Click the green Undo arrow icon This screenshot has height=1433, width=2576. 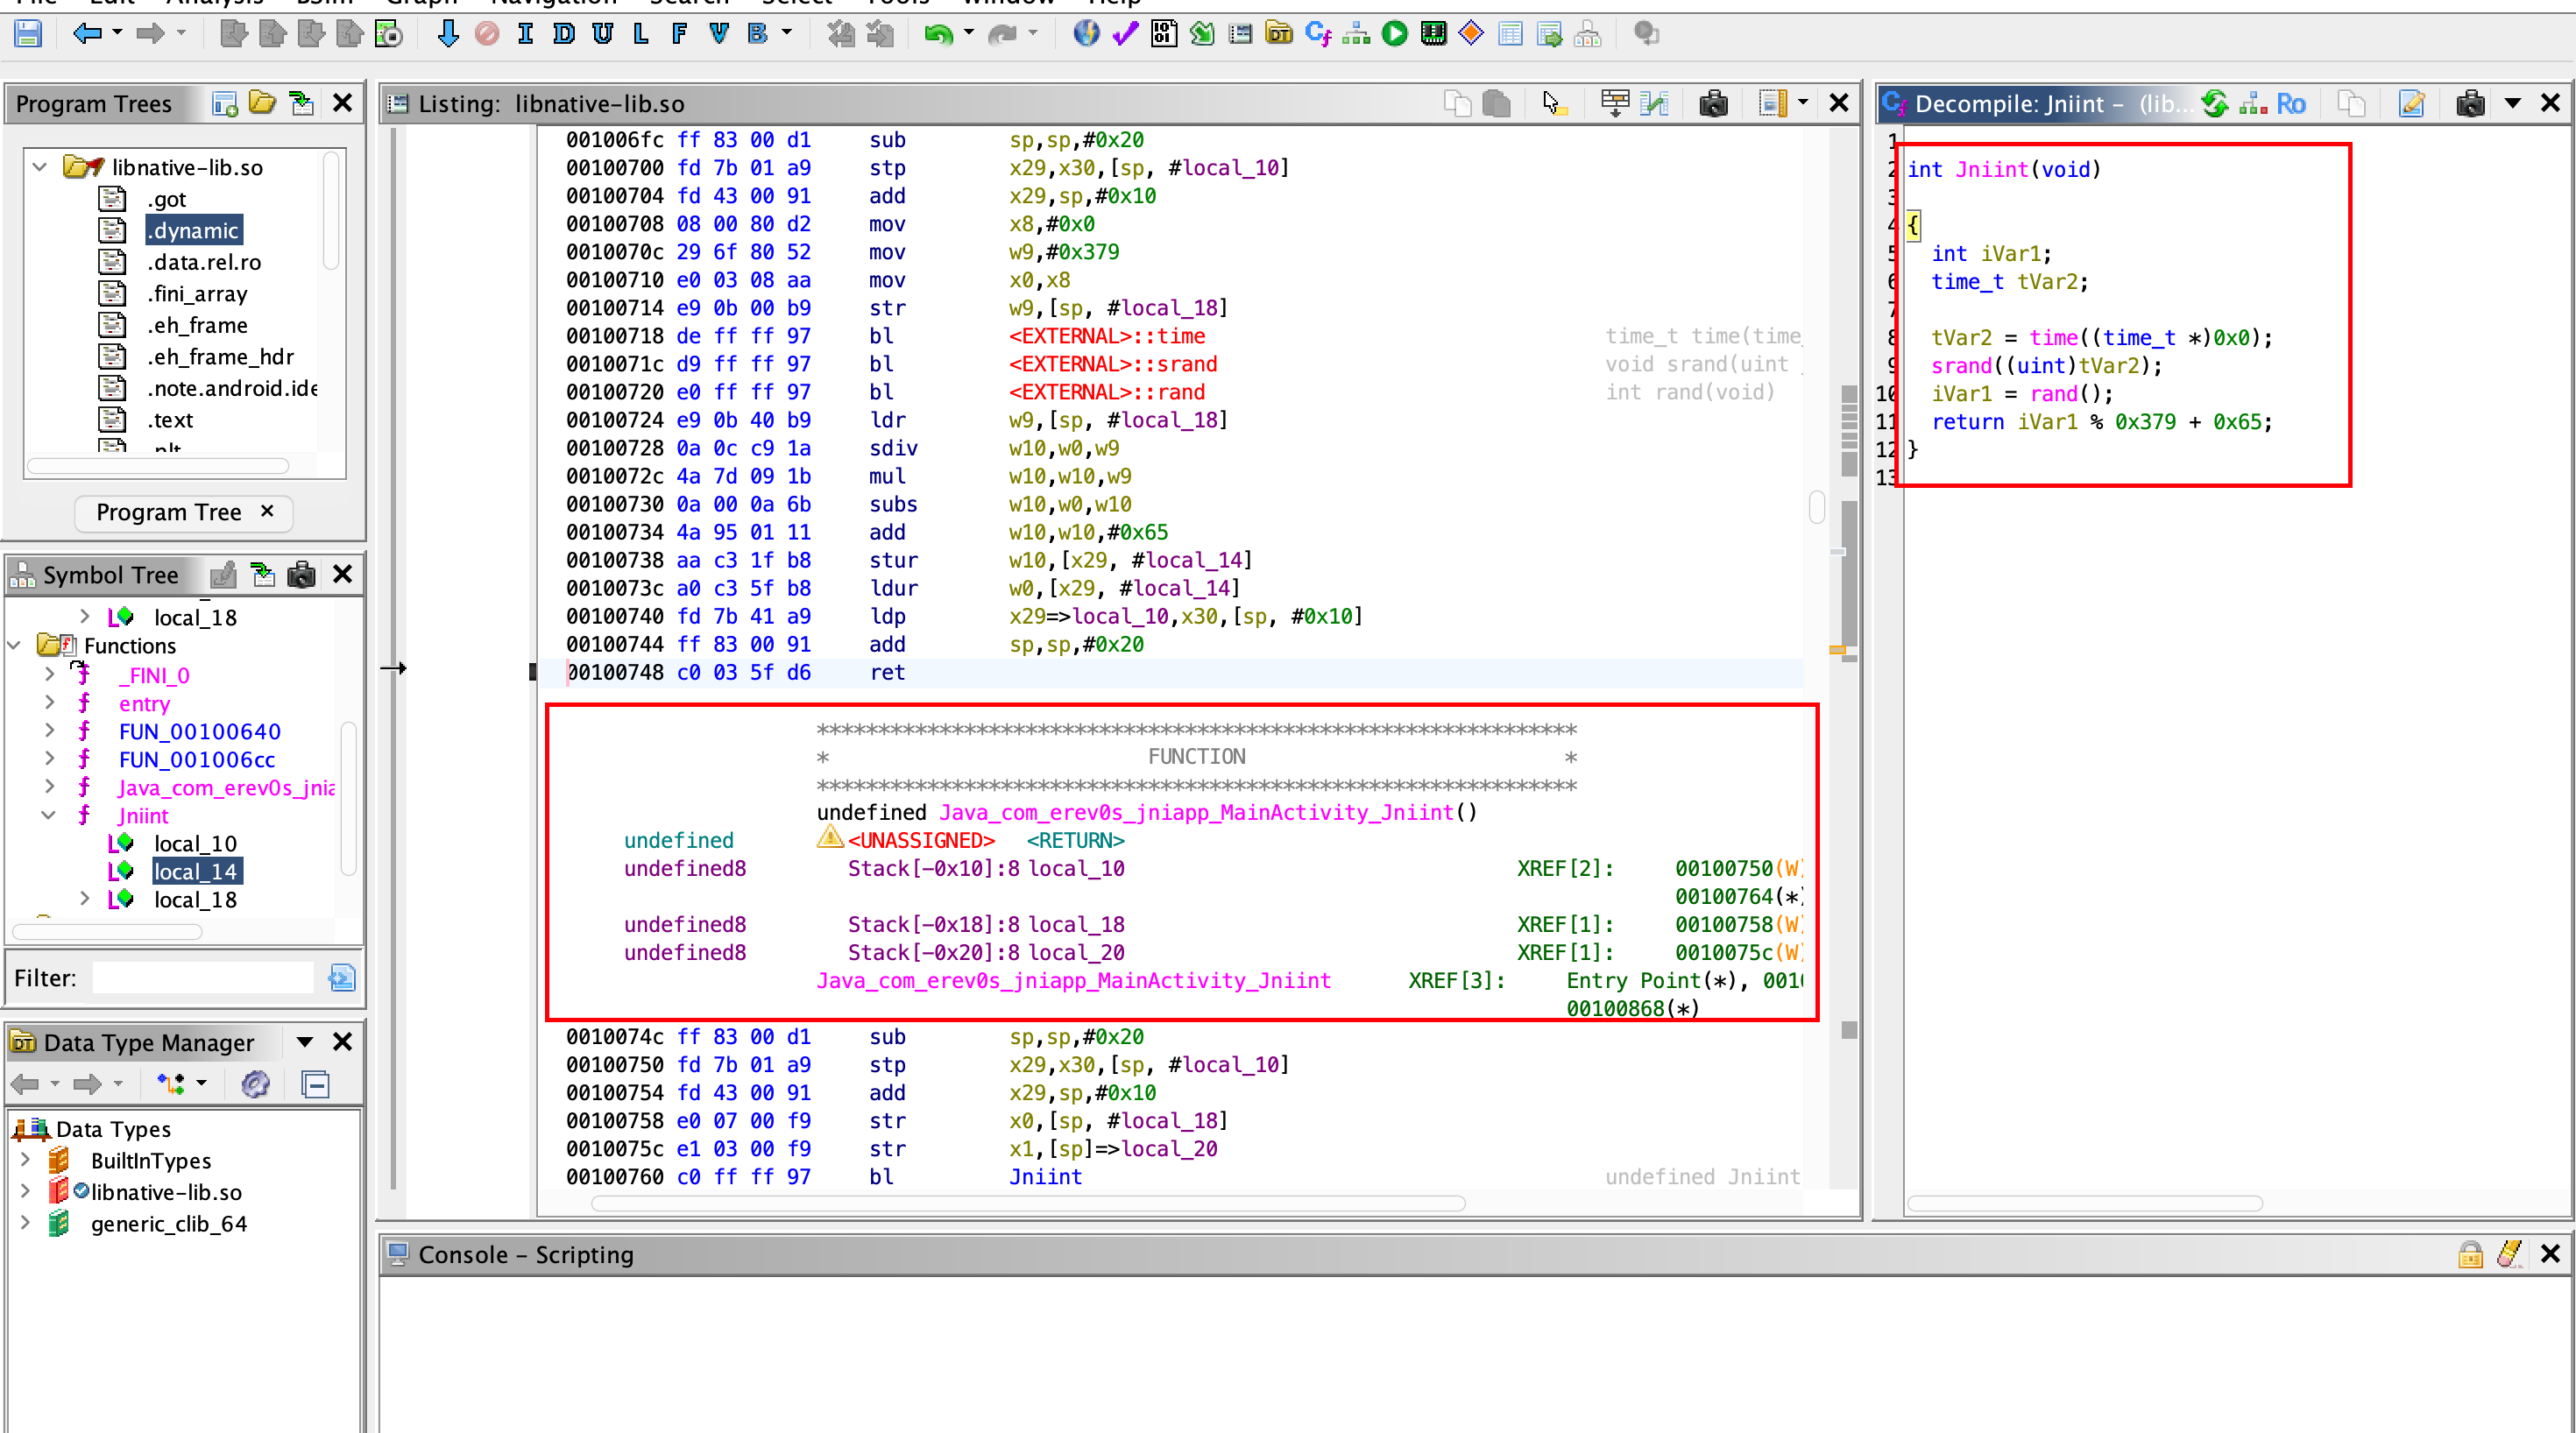tap(938, 34)
